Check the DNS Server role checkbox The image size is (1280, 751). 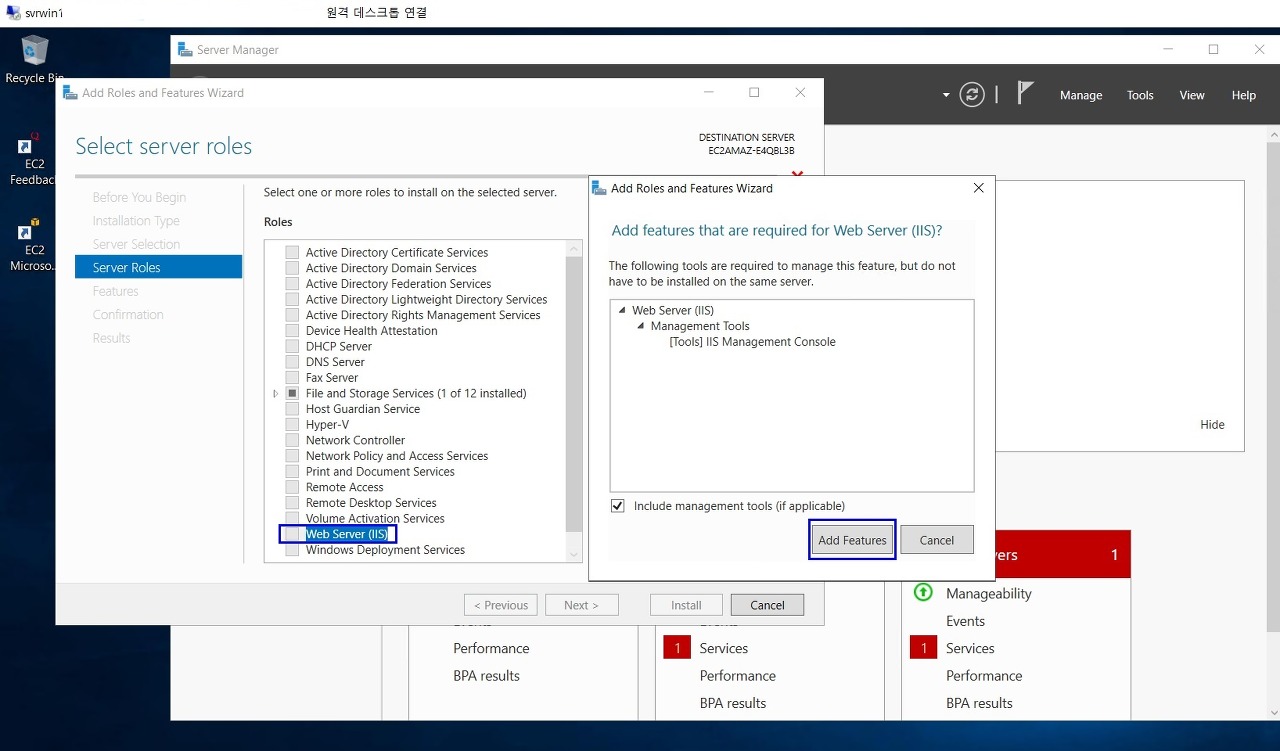(292, 362)
